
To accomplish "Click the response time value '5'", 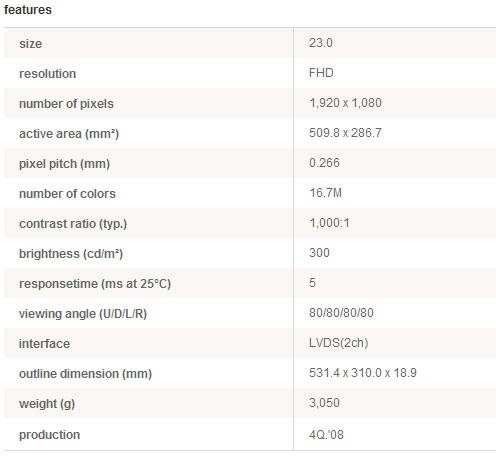I will click(312, 283).
